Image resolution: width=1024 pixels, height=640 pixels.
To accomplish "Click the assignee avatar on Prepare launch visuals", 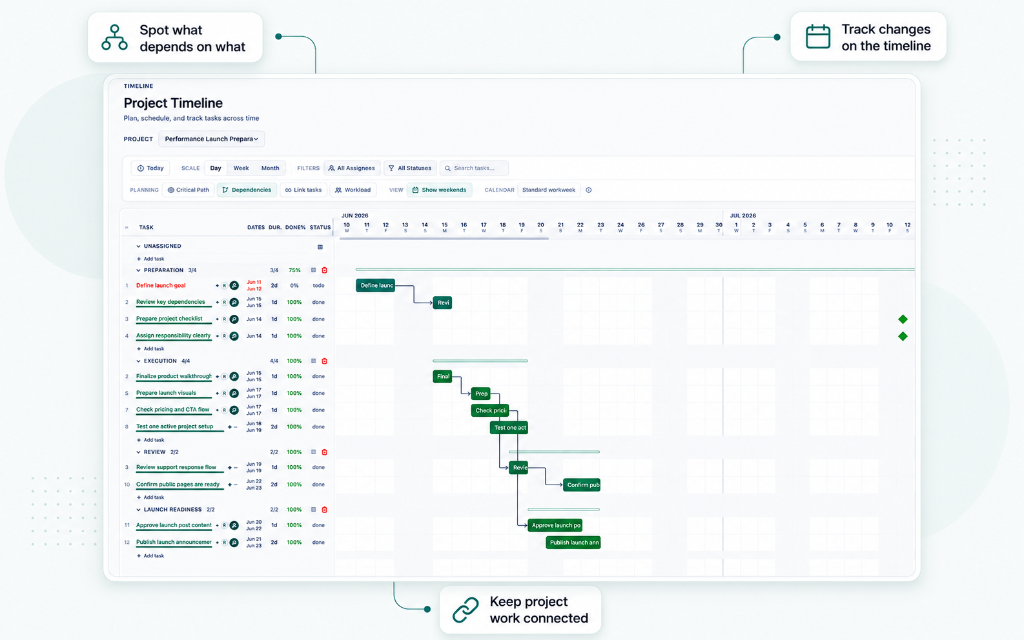I will point(234,393).
